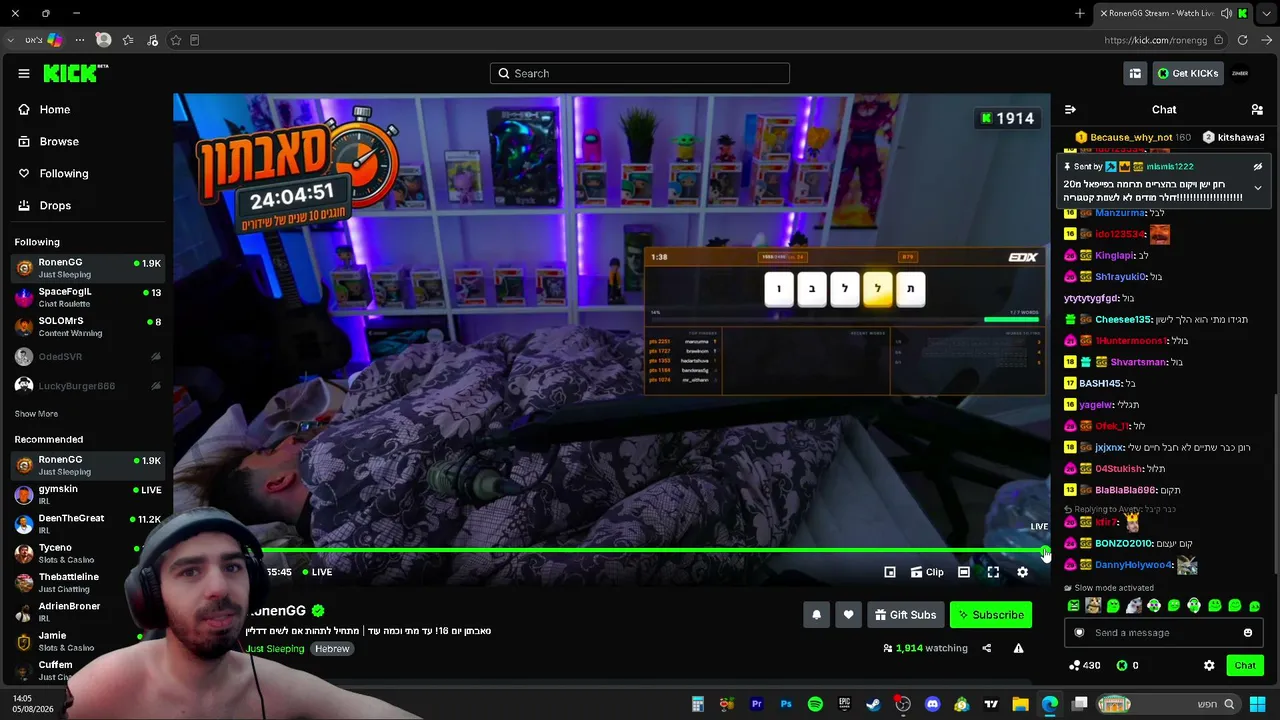Screen dimensions: 1280x720
Task: Enter fullscreen video mode
Action: coord(993,572)
